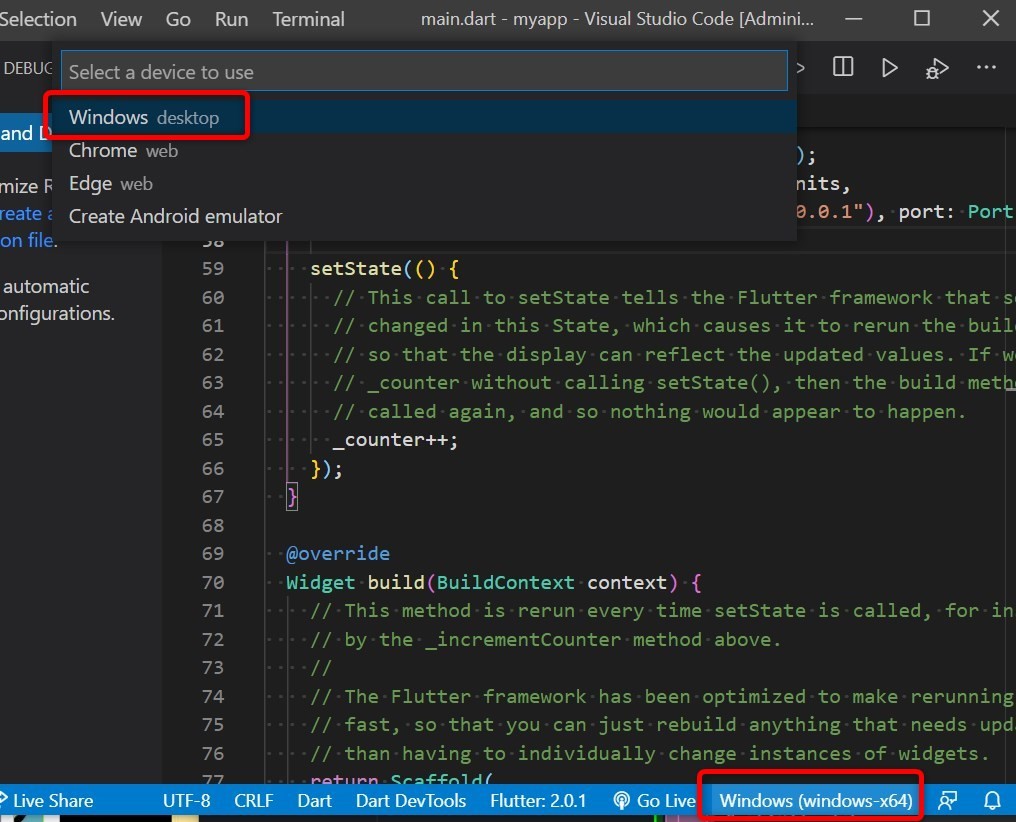1016x822 pixels.
Task: Change UTF-8 file encoding
Action: [187, 801]
